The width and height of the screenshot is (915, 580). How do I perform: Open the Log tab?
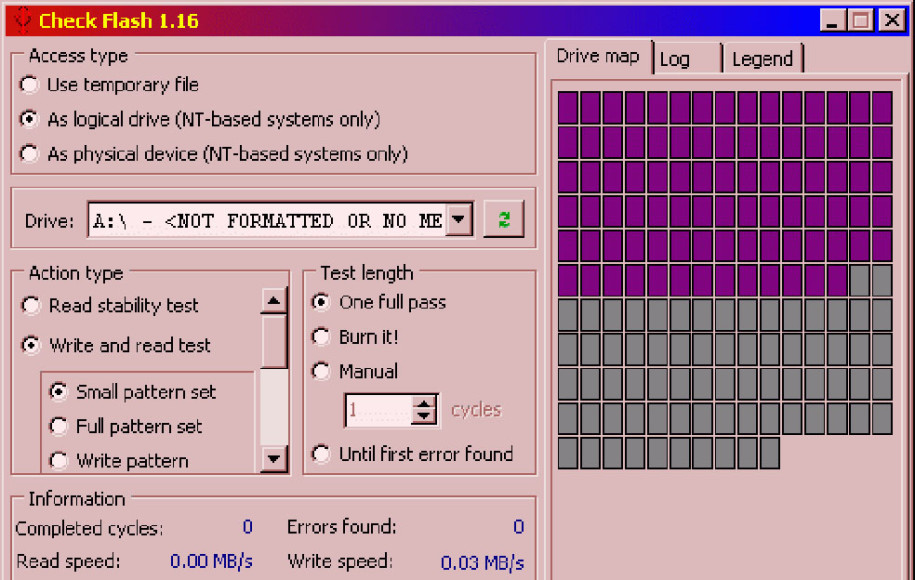click(688, 59)
